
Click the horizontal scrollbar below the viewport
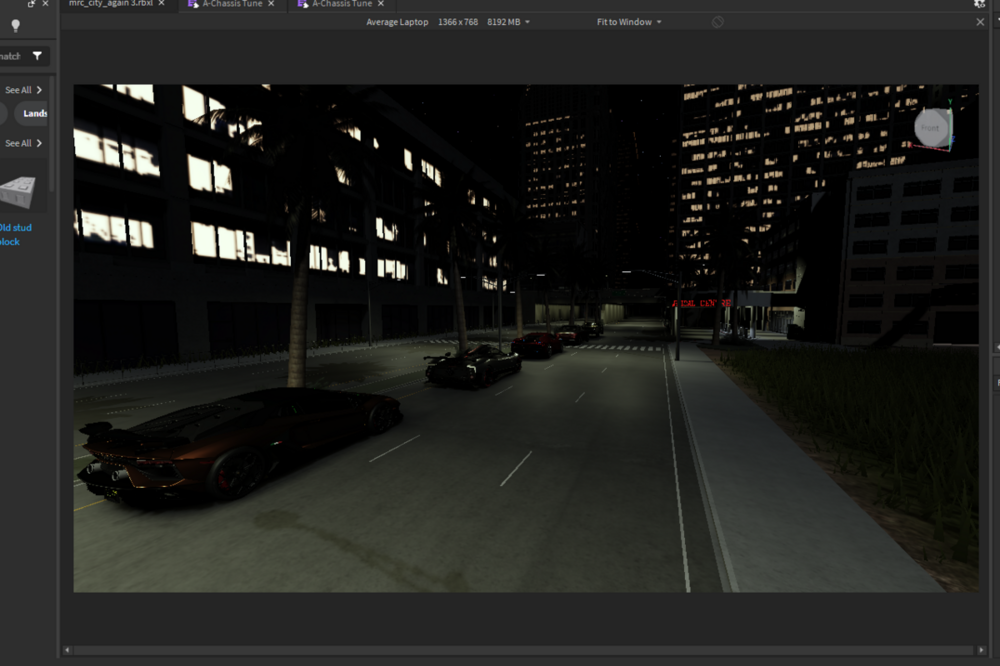pyautogui.click(x=523, y=650)
